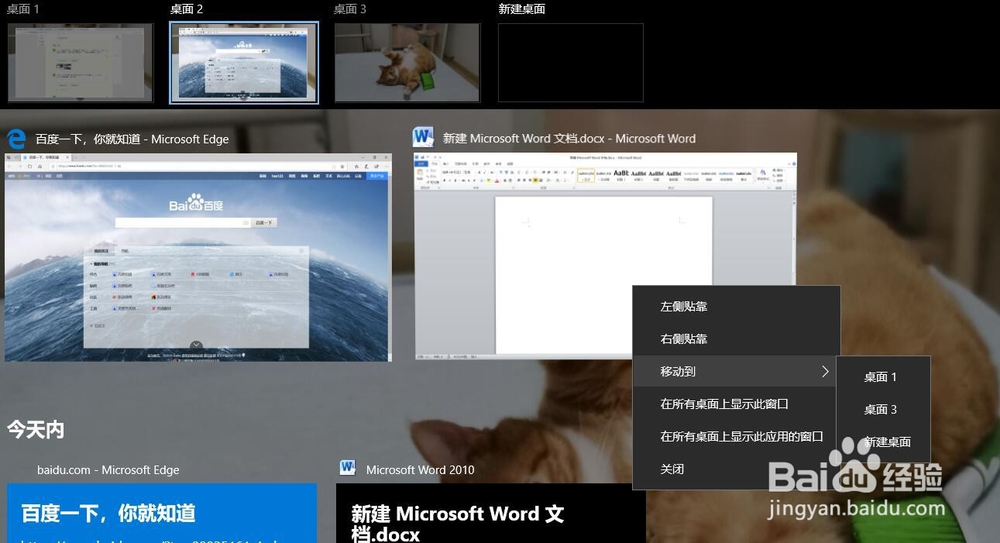Click the baidu.com - Microsoft Edge label
The image size is (1000, 543).
click(x=108, y=470)
